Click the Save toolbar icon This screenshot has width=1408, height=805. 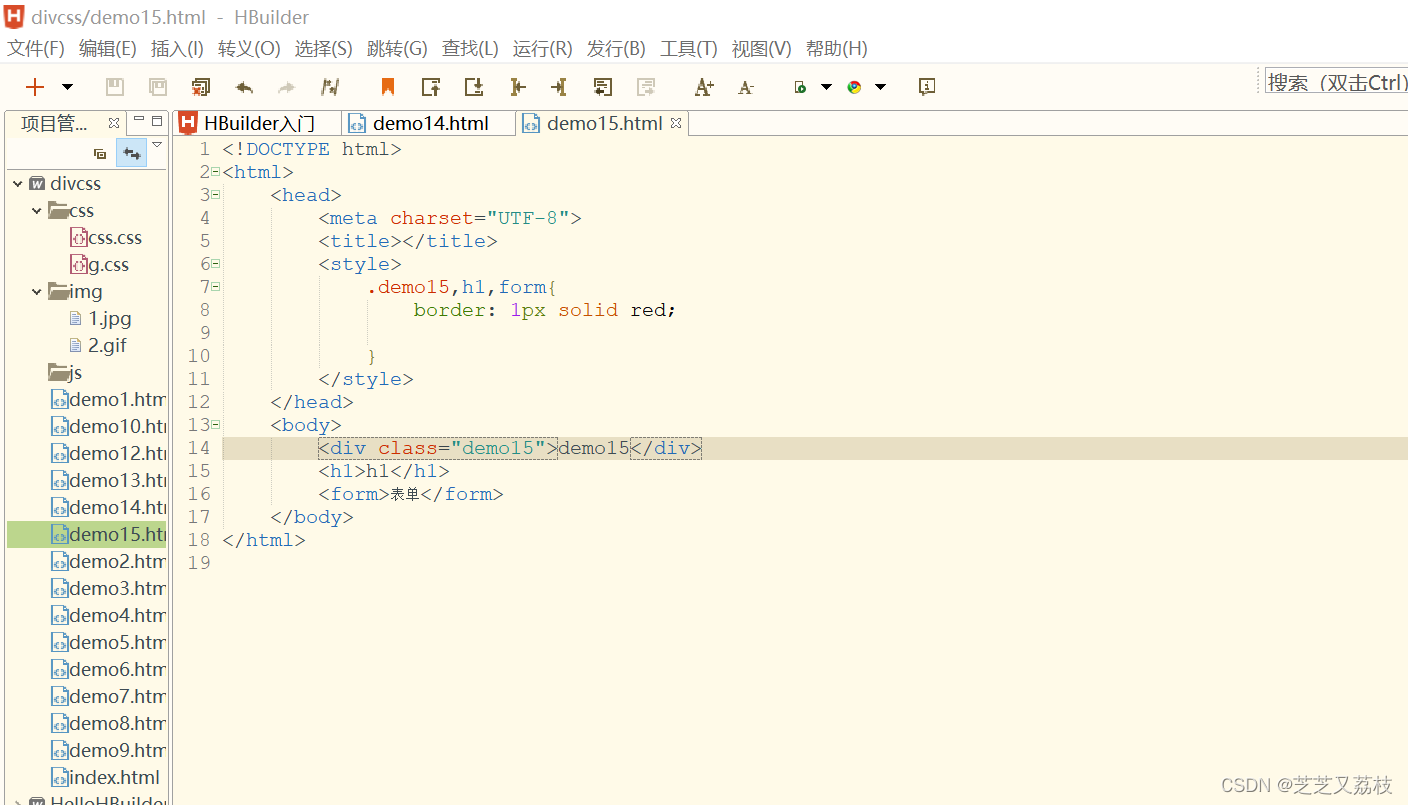click(115, 87)
